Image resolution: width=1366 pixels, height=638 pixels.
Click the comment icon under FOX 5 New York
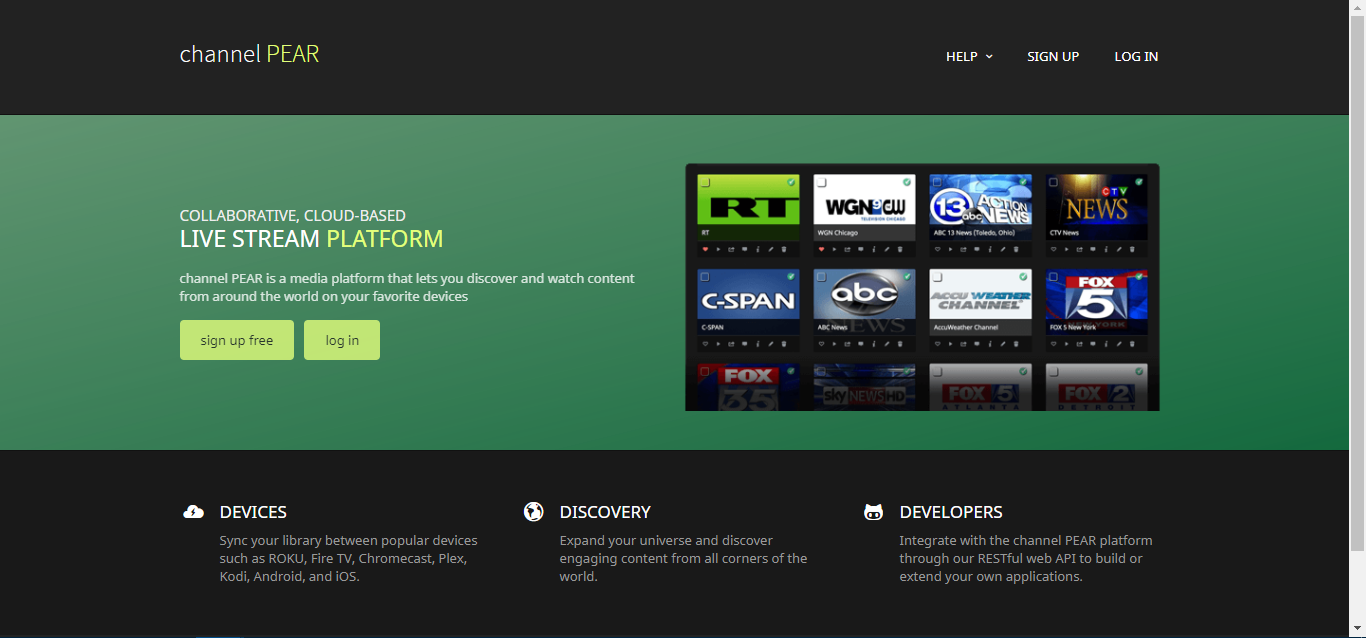click(1093, 343)
